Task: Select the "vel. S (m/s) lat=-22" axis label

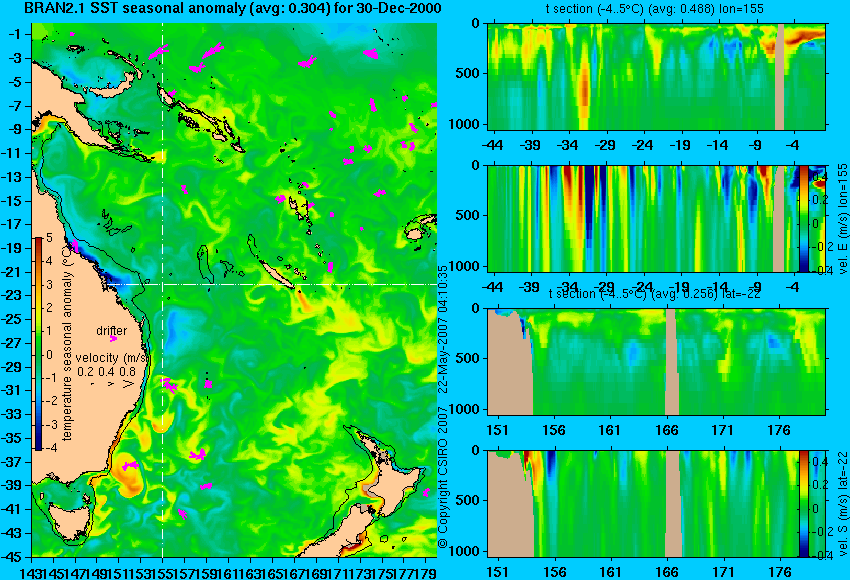Action: pyautogui.click(x=843, y=503)
